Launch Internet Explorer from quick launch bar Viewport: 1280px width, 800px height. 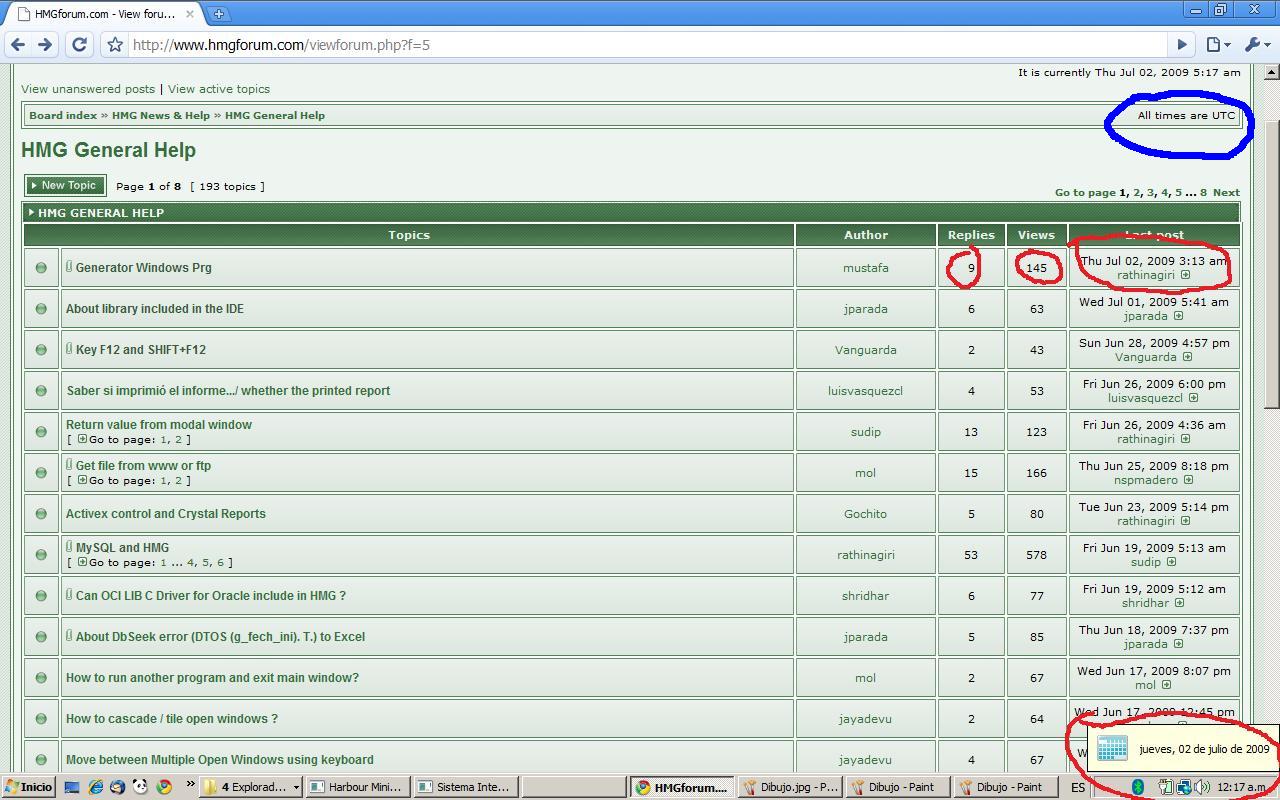(x=95, y=787)
